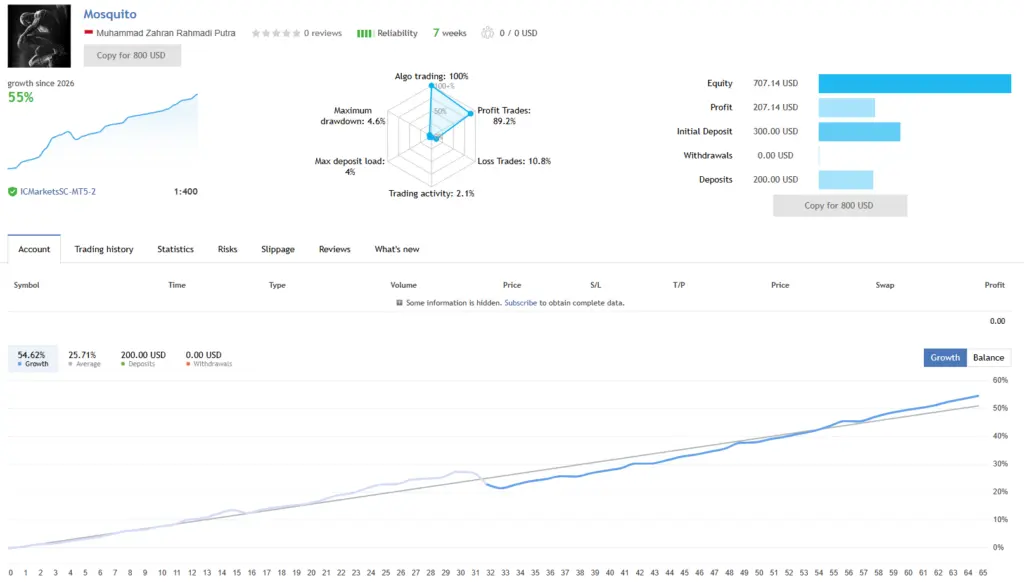The height and width of the screenshot is (583, 1024).
Task: Click the Swap column header
Action: (x=885, y=285)
